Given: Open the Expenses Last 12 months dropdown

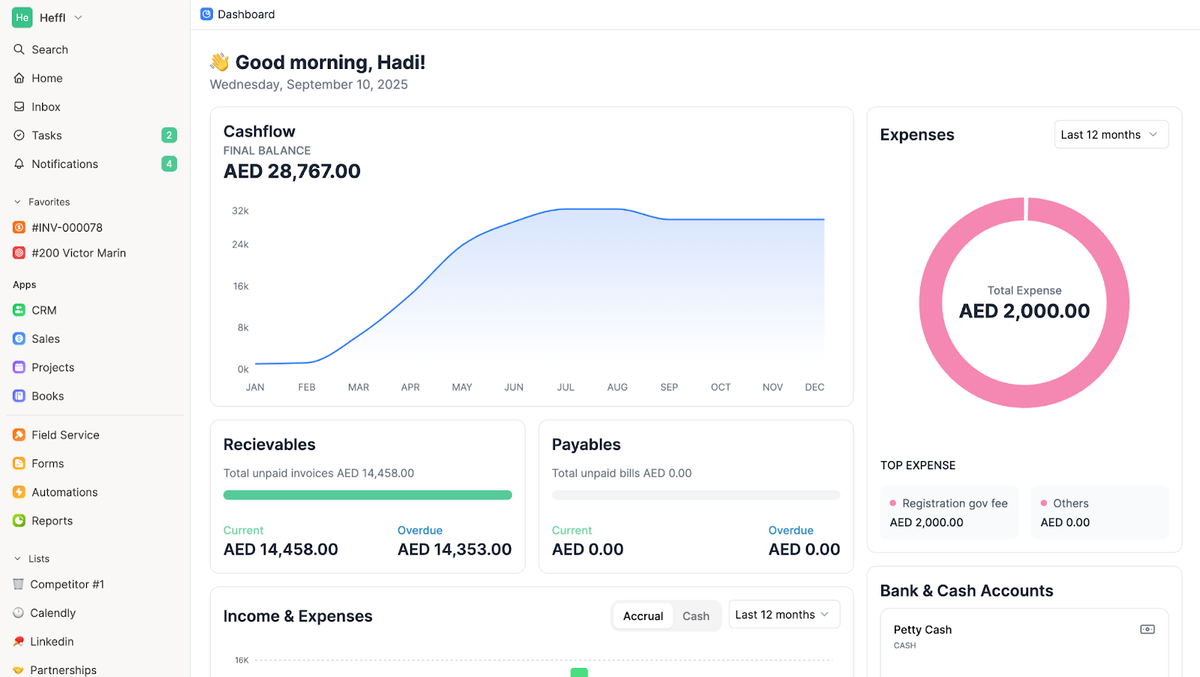Looking at the screenshot, I should coord(1111,133).
